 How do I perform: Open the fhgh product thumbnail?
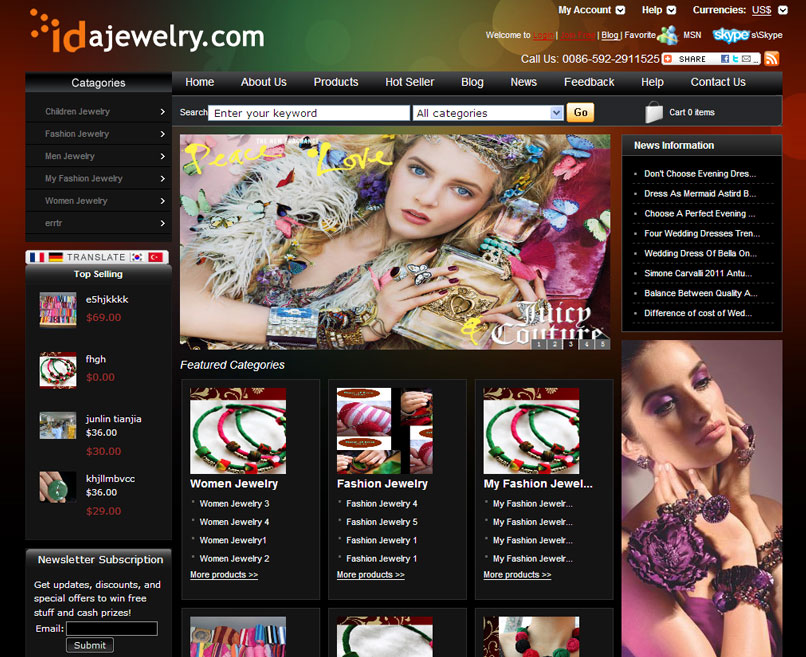(x=58, y=370)
